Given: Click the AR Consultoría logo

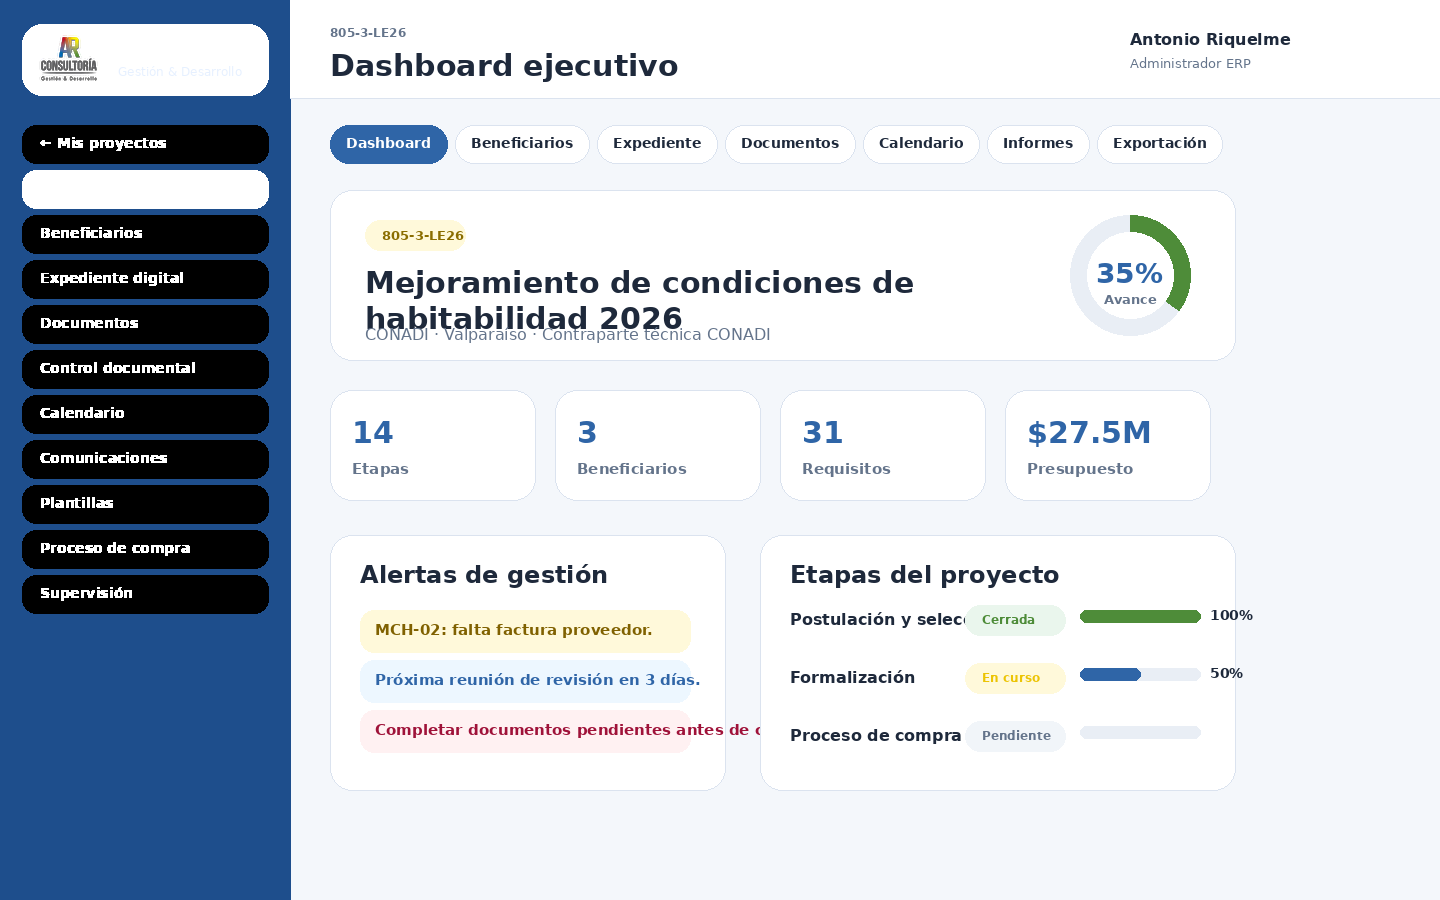Looking at the screenshot, I should pyautogui.click(x=69, y=59).
